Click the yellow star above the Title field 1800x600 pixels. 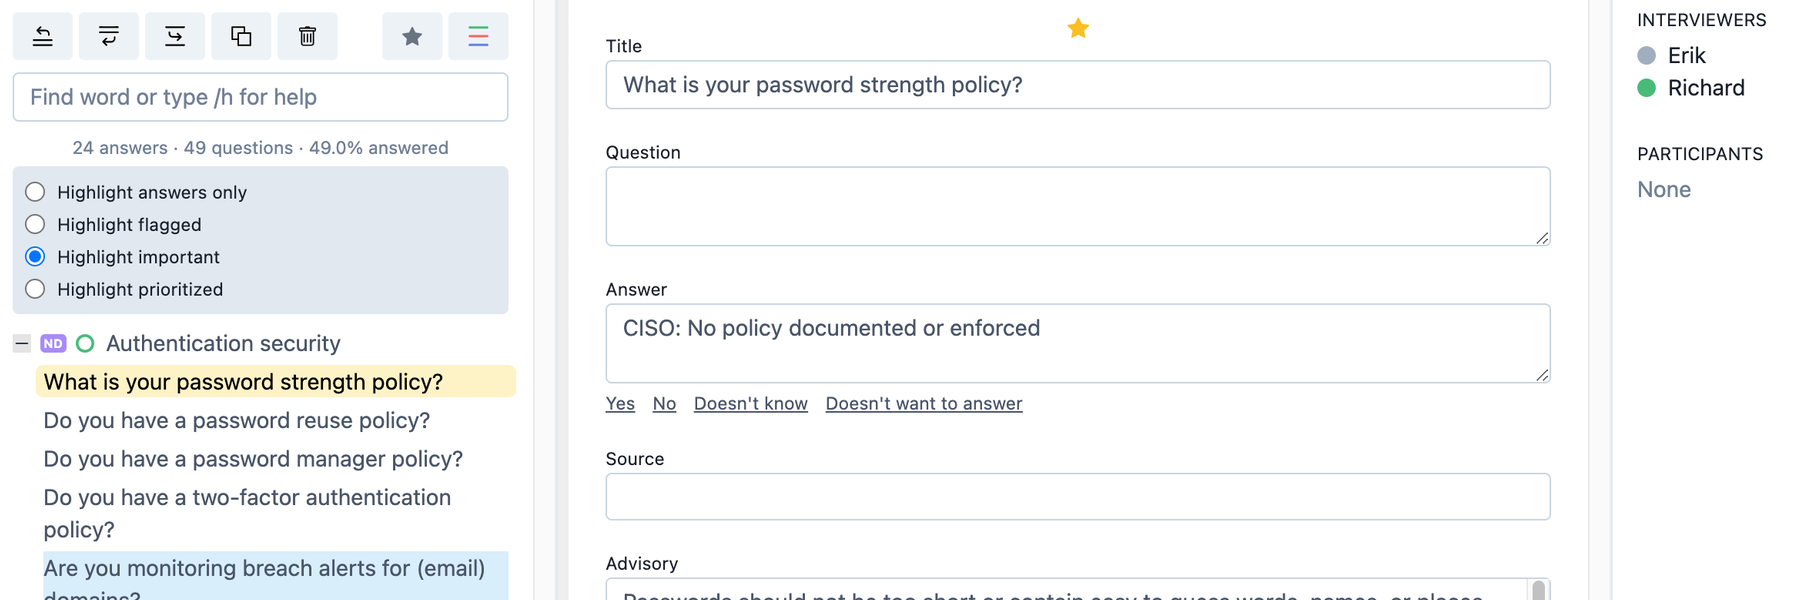click(1078, 28)
